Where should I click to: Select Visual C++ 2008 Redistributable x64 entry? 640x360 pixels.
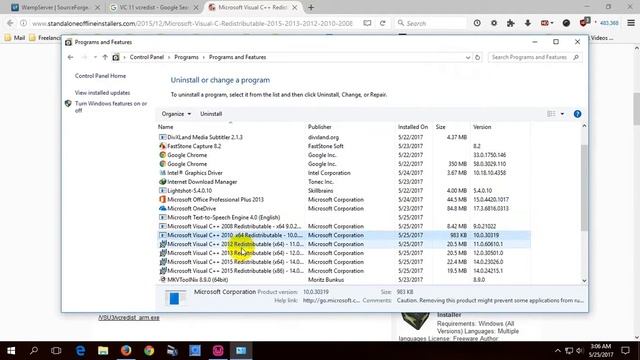click(x=344, y=227)
